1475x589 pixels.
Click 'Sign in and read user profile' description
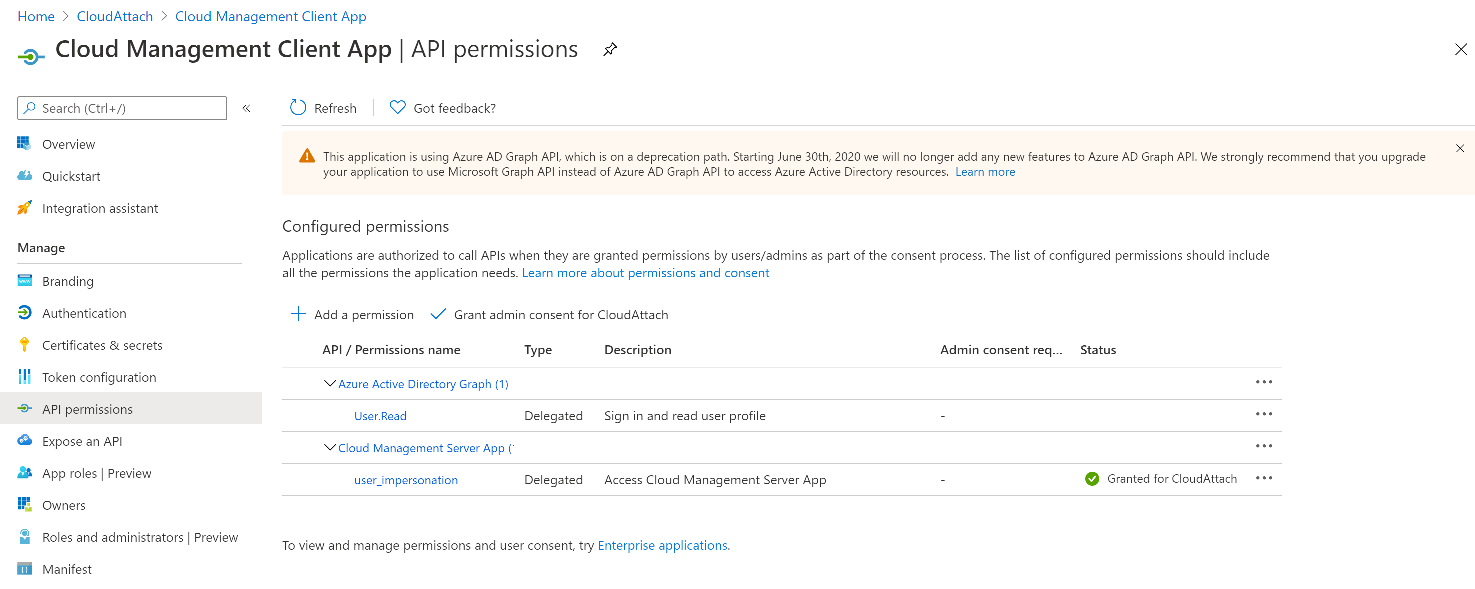[685, 416]
